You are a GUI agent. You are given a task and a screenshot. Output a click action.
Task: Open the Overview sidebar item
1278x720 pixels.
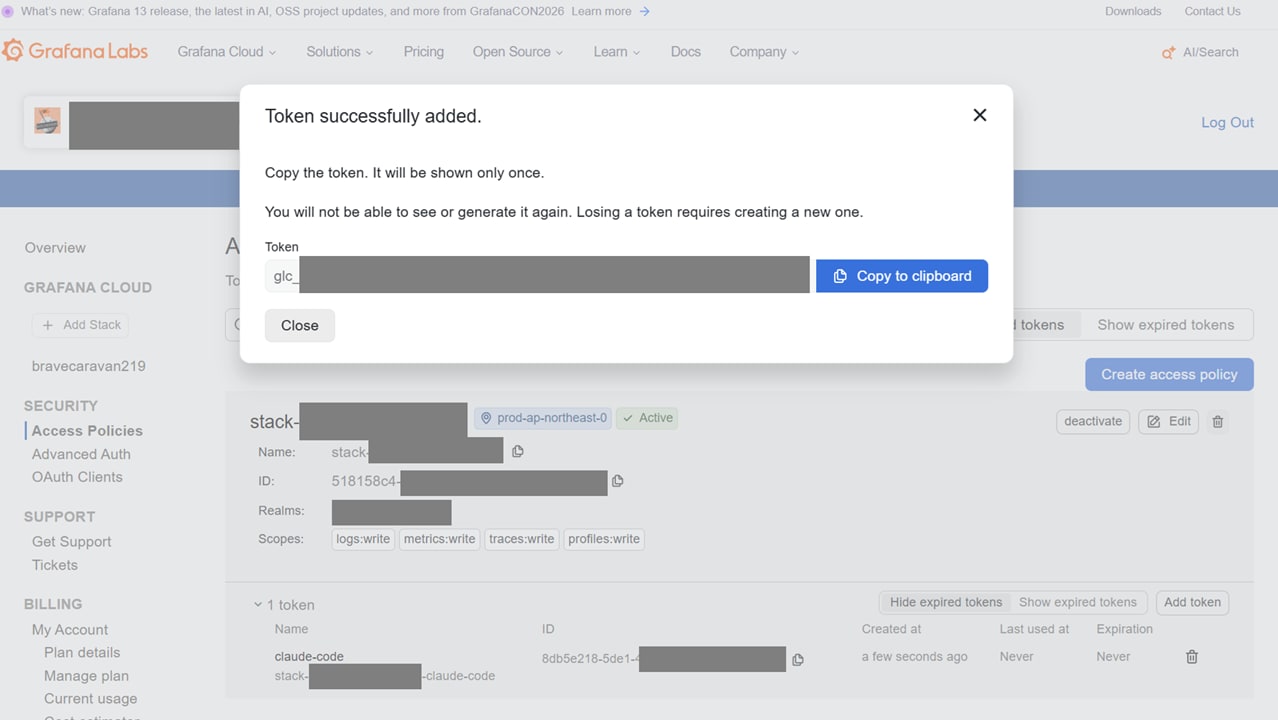click(x=55, y=248)
